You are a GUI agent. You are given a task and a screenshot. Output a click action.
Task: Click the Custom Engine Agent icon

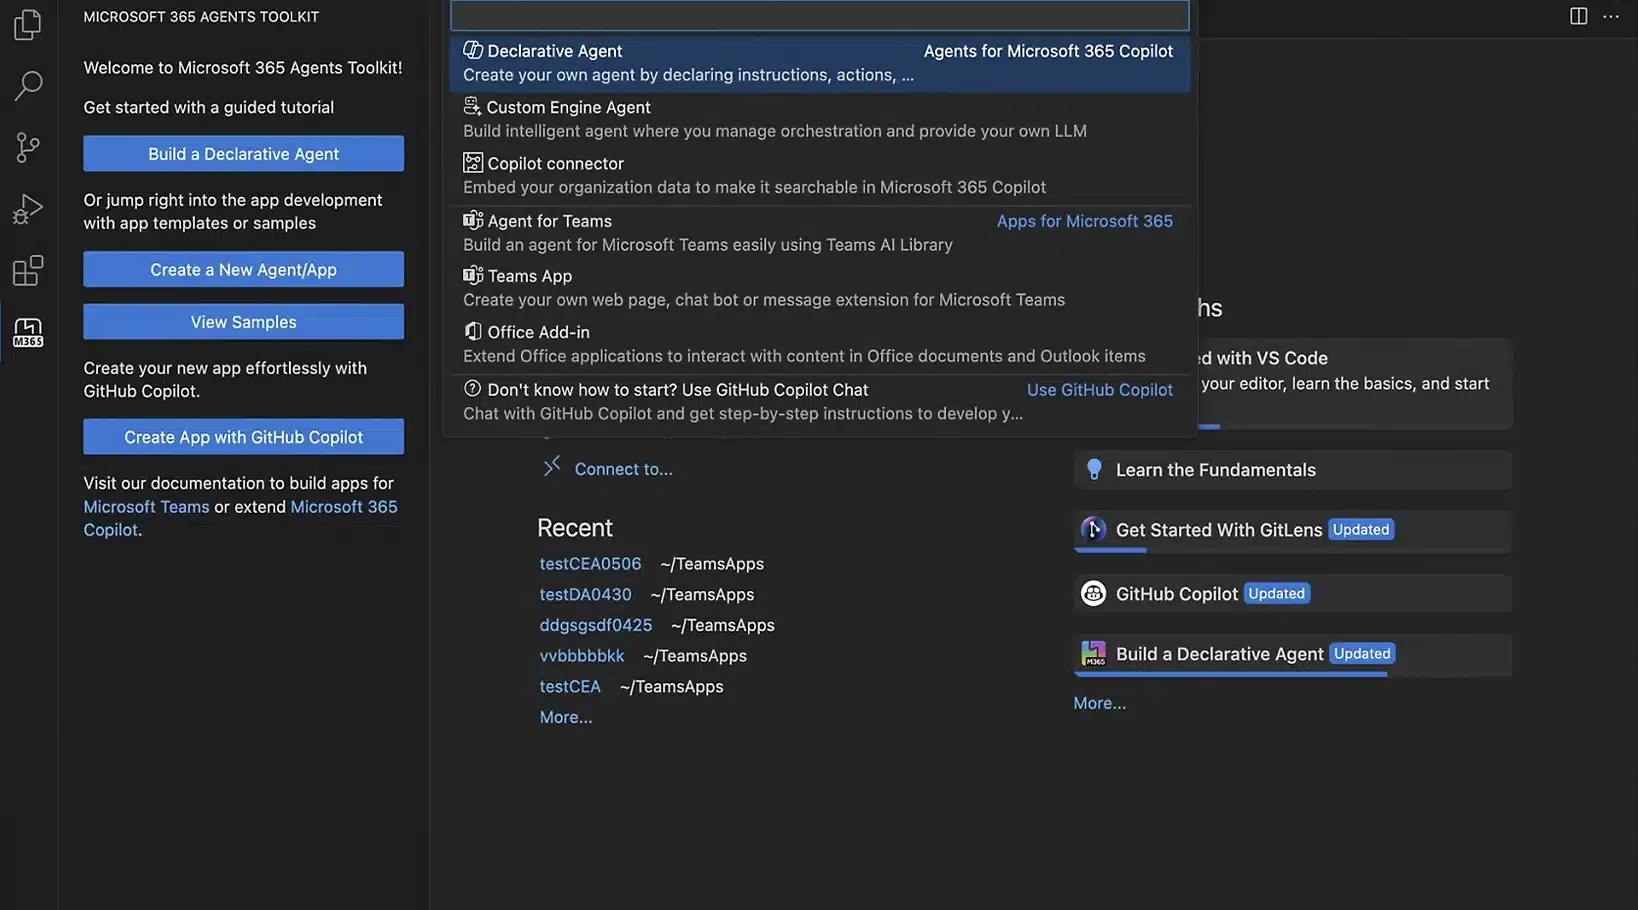click(472, 106)
